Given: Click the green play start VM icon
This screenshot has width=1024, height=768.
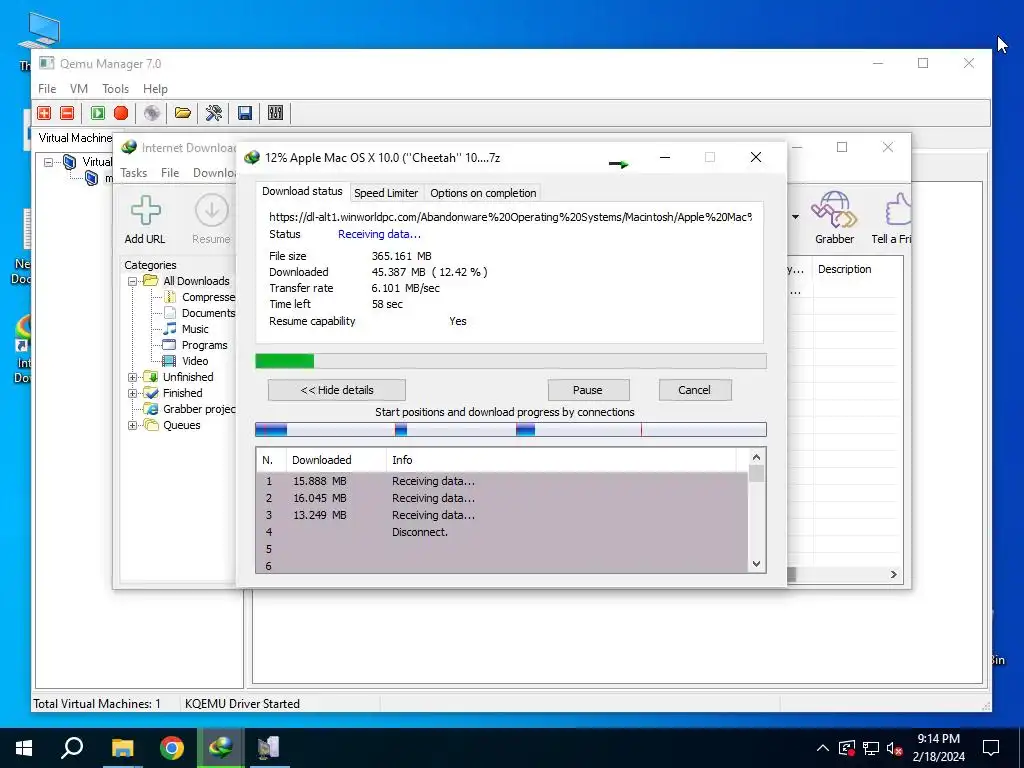Looking at the screenshot, I should pyautogui.click(x=98, y=113).
